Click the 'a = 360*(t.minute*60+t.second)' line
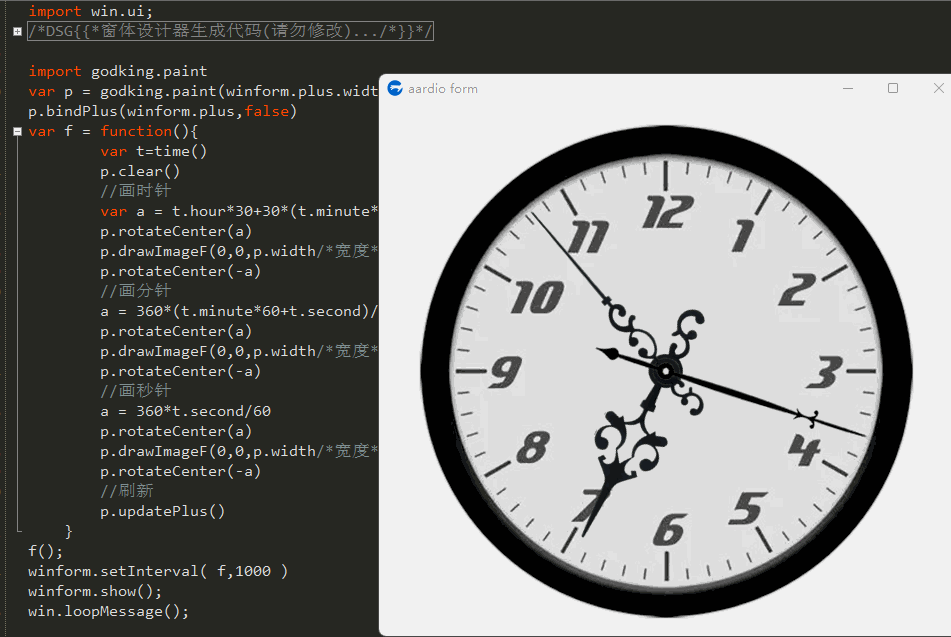The height and width of the screenshot is (637, 951). click(239, 312)
